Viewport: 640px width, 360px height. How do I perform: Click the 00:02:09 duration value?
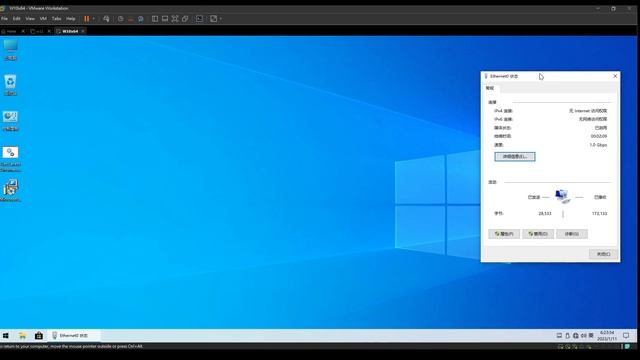(599, 136)
